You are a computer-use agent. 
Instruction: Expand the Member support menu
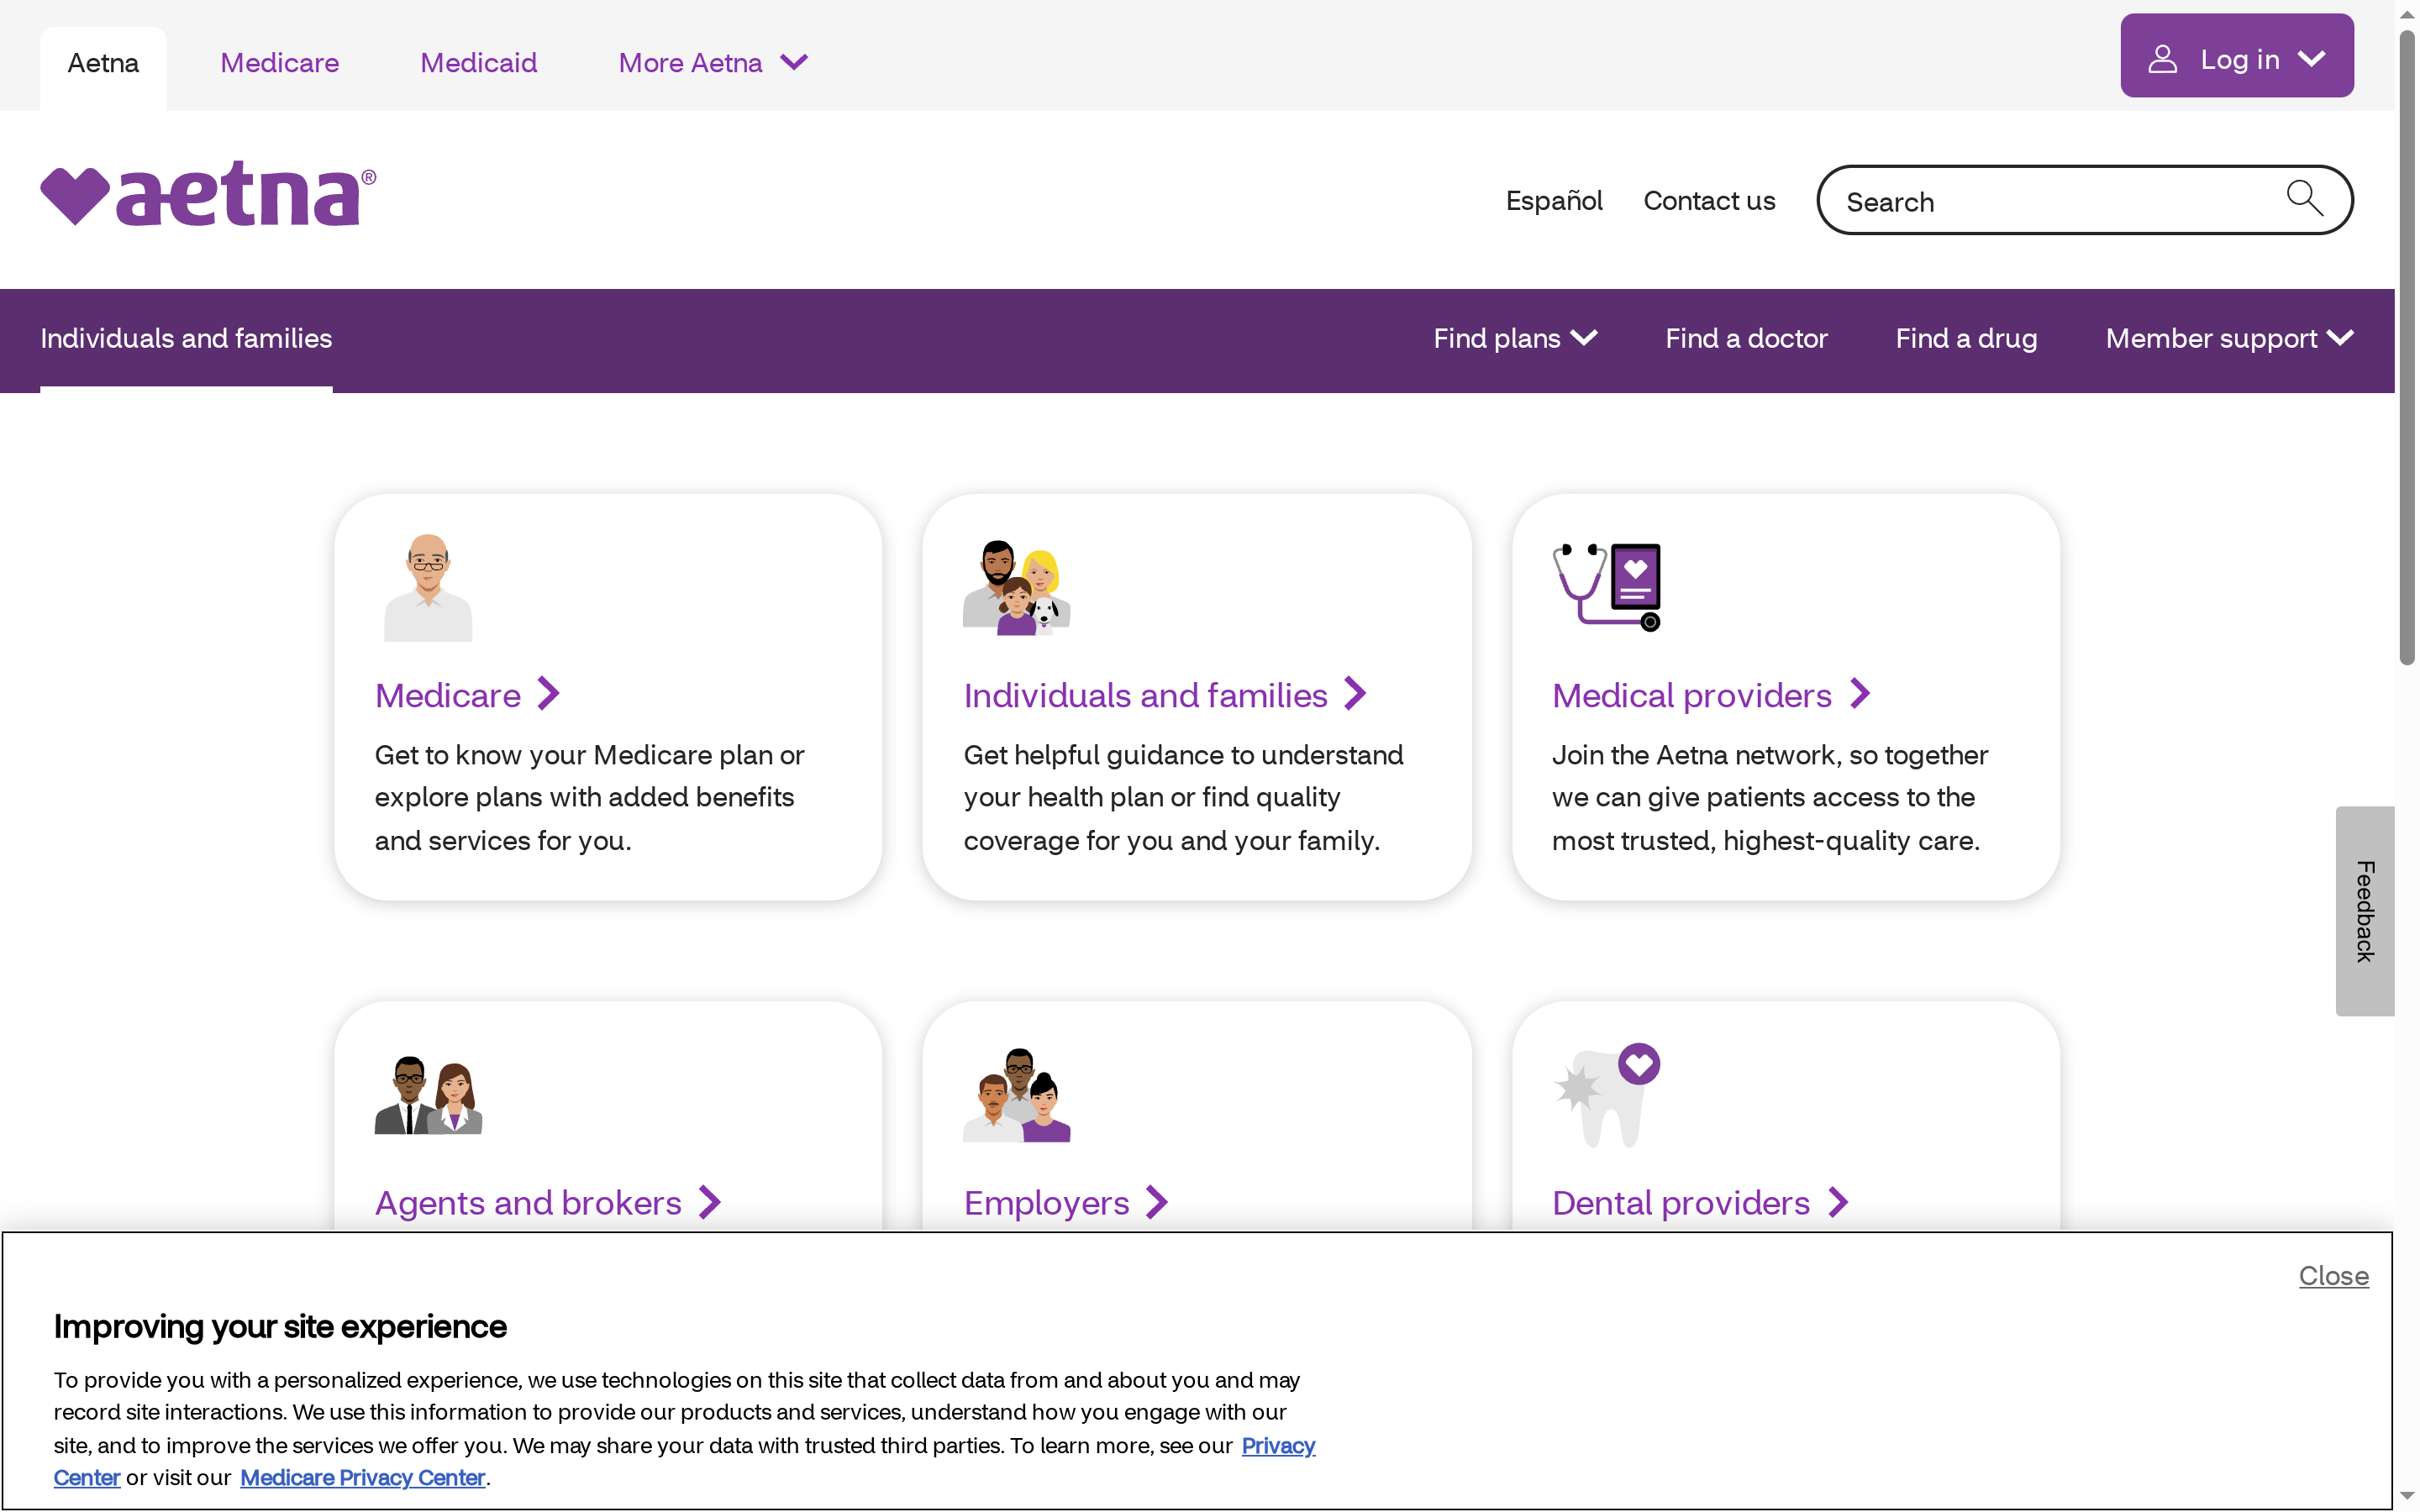(2229, 338)
